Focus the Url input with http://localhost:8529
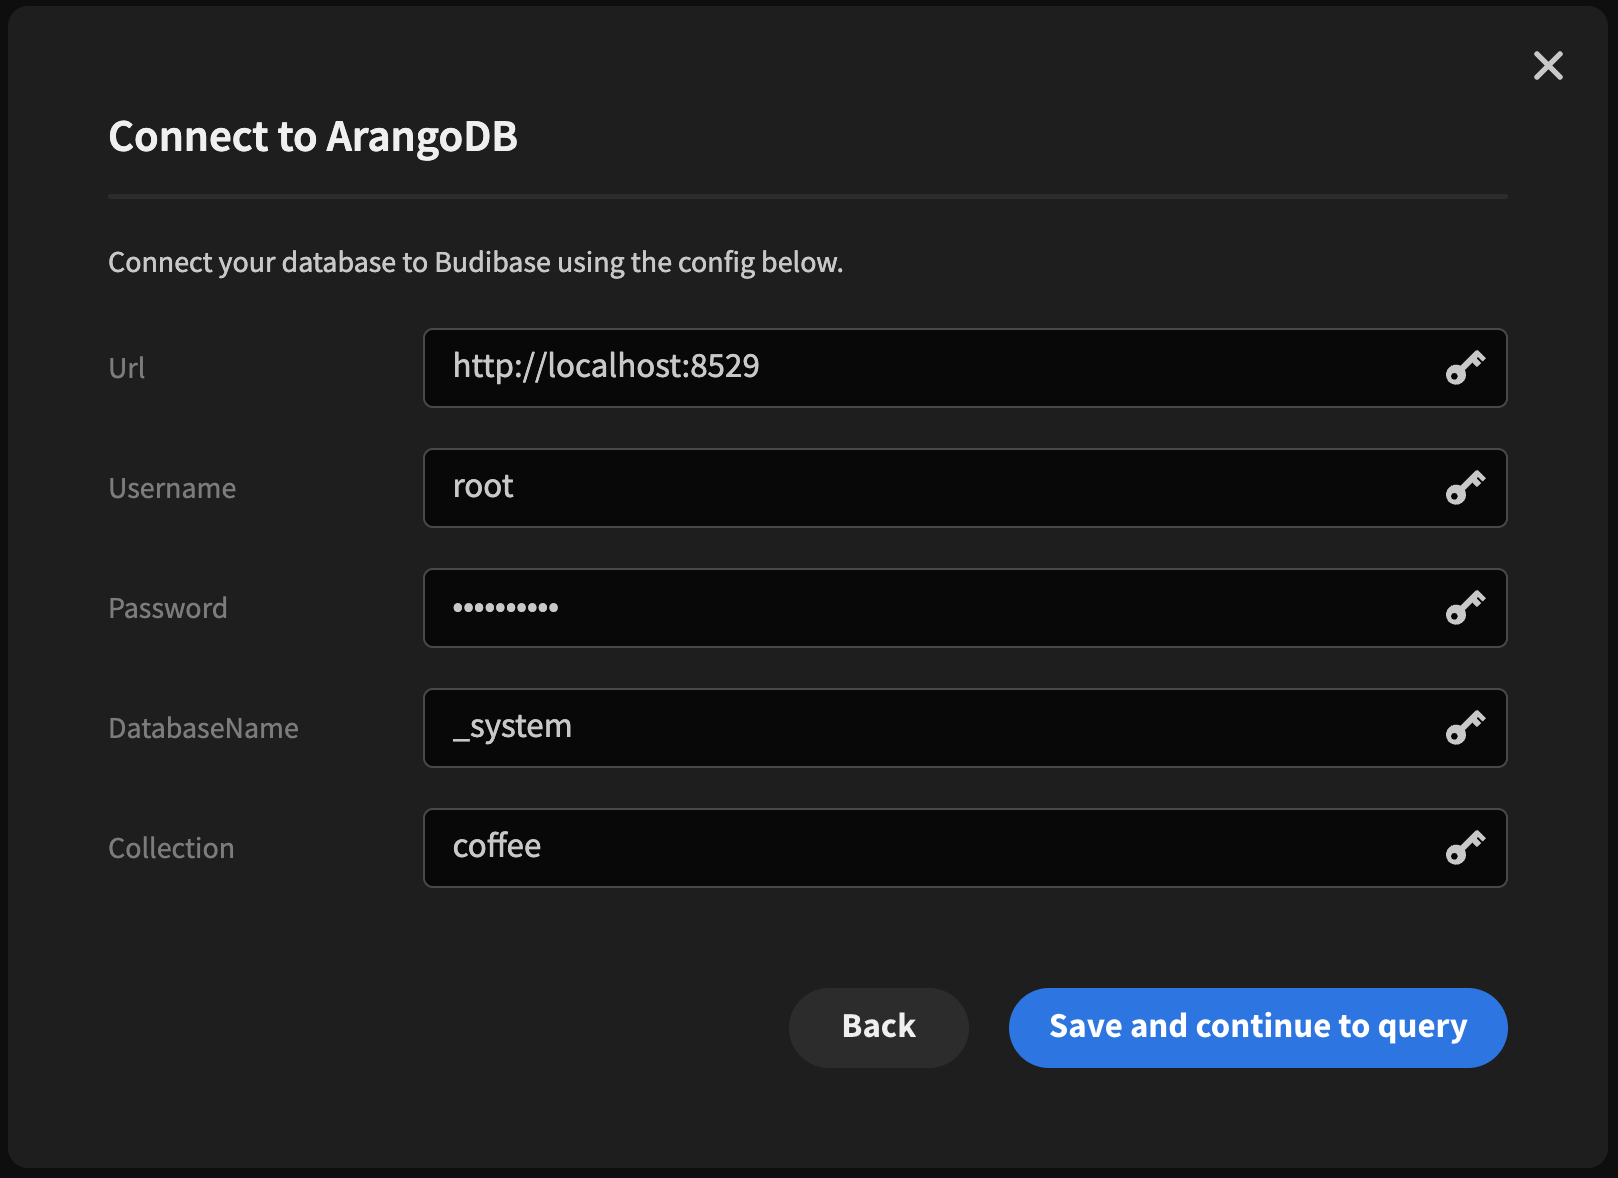The image size is (1618, 1178). [965, 368]
